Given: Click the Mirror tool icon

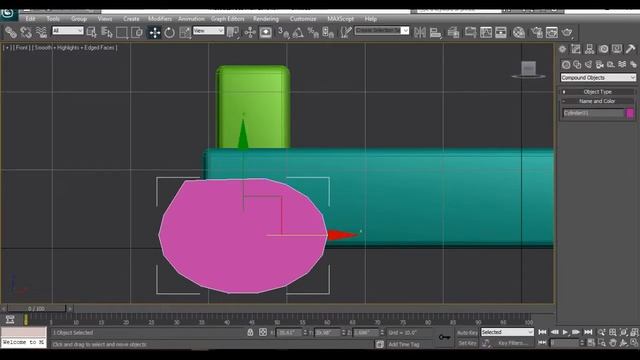Looking at the screenshot, I should [420, 32].
